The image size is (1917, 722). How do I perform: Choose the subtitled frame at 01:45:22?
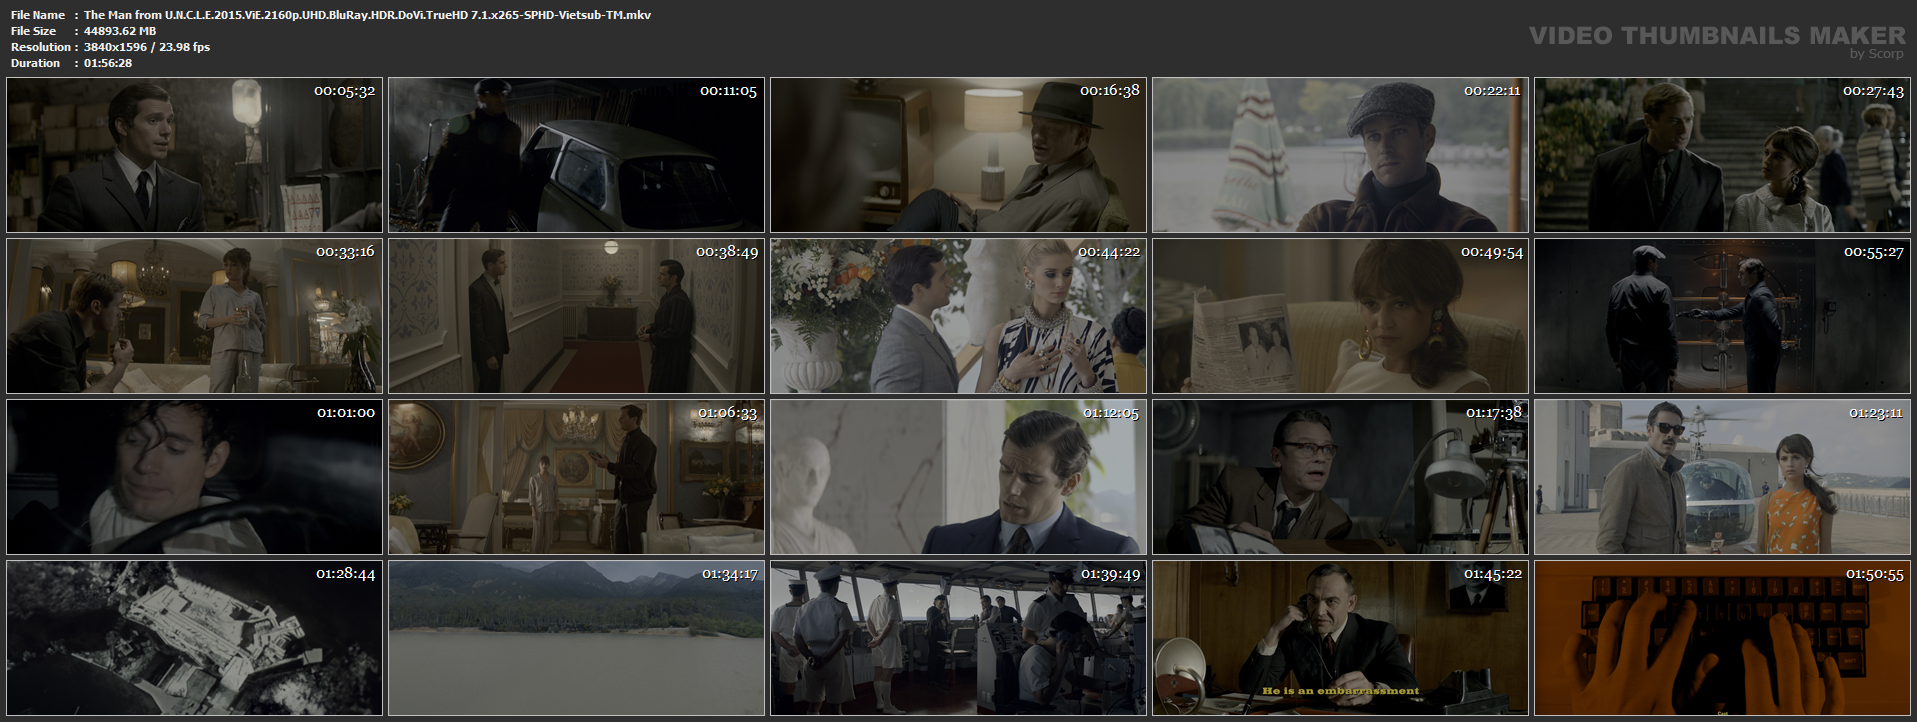click(1340, 638)
